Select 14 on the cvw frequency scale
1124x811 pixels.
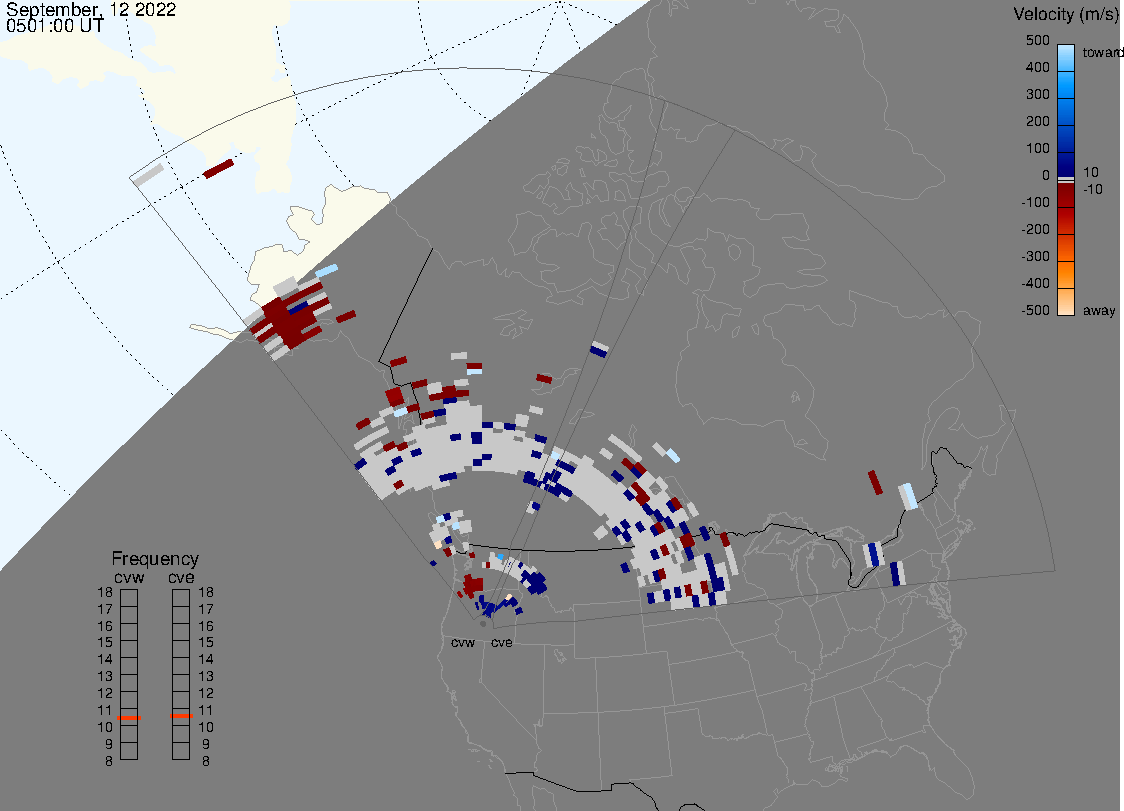105,660
